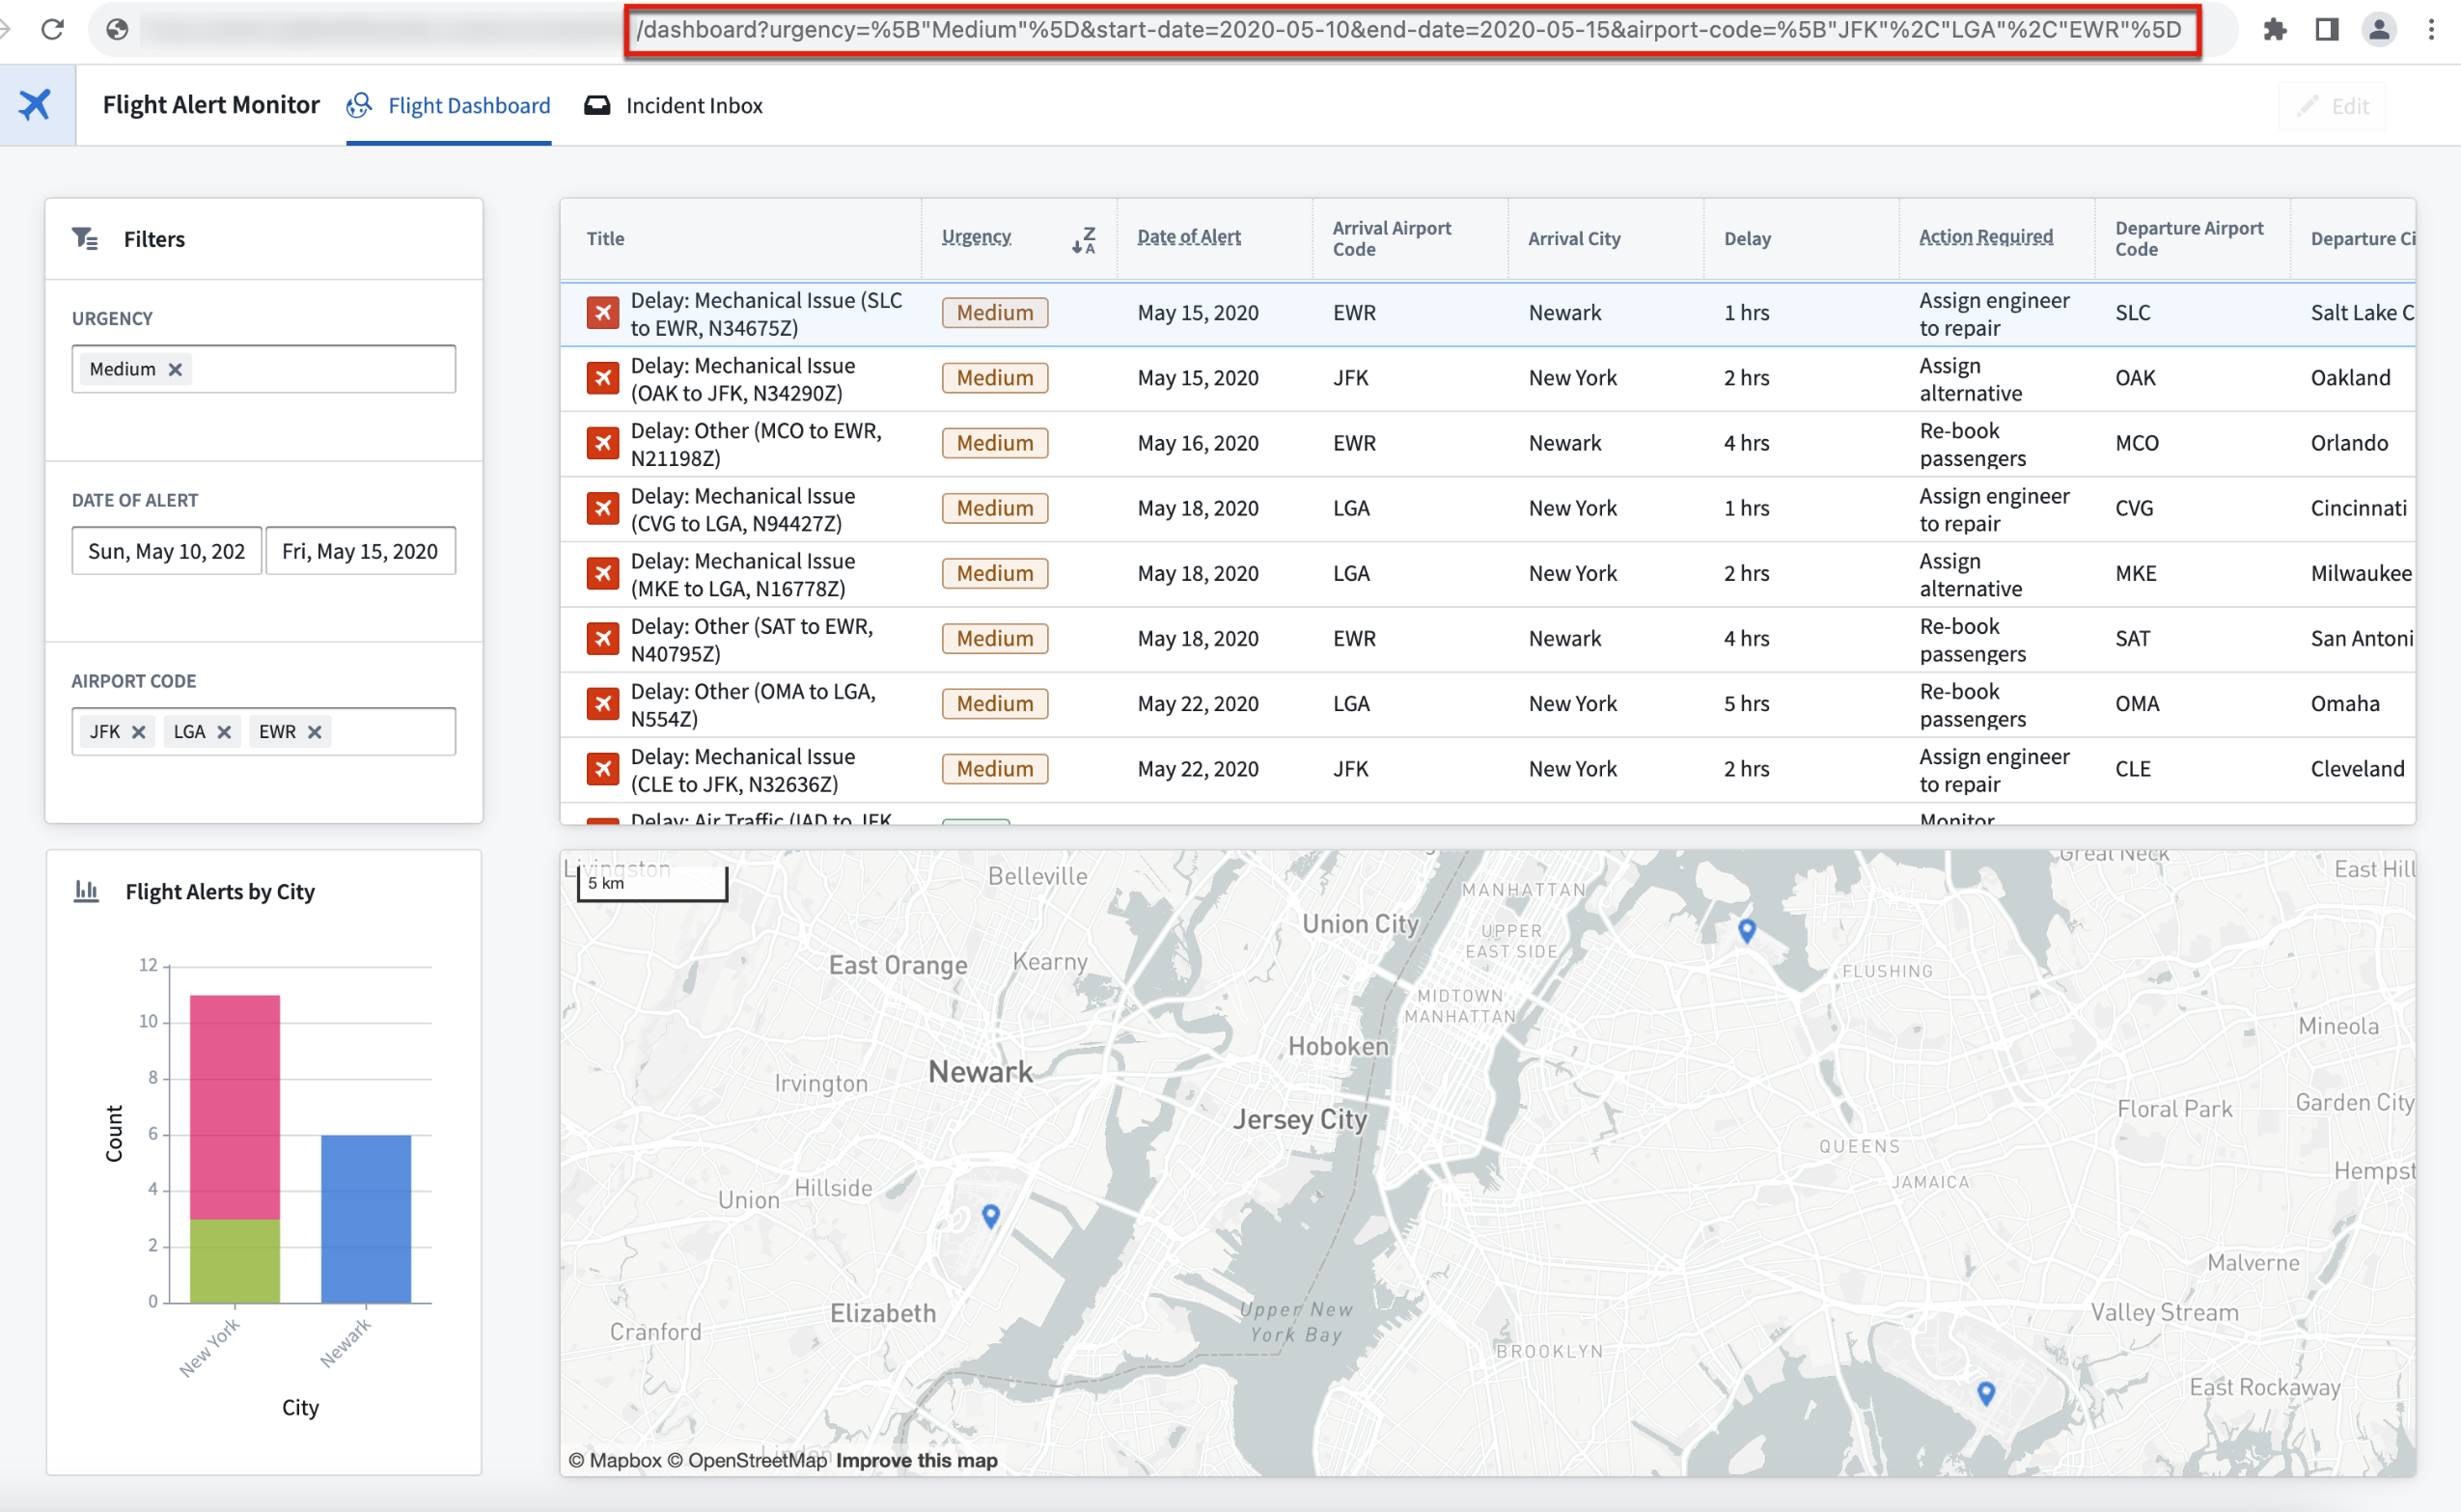Screen dimensions: 2461x1512
Task: Click red alert icon for OAK to JFK row
Action: coord(602,378)
